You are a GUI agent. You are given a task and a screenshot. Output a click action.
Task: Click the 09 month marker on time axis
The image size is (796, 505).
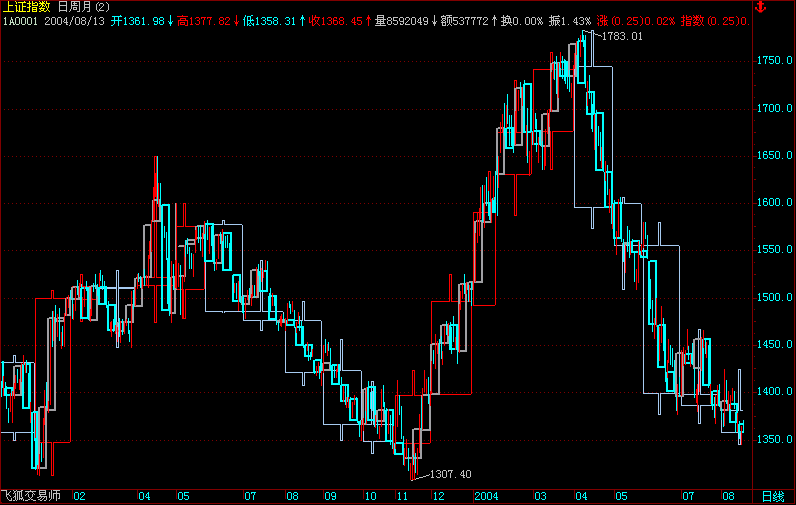coord(330,496)
